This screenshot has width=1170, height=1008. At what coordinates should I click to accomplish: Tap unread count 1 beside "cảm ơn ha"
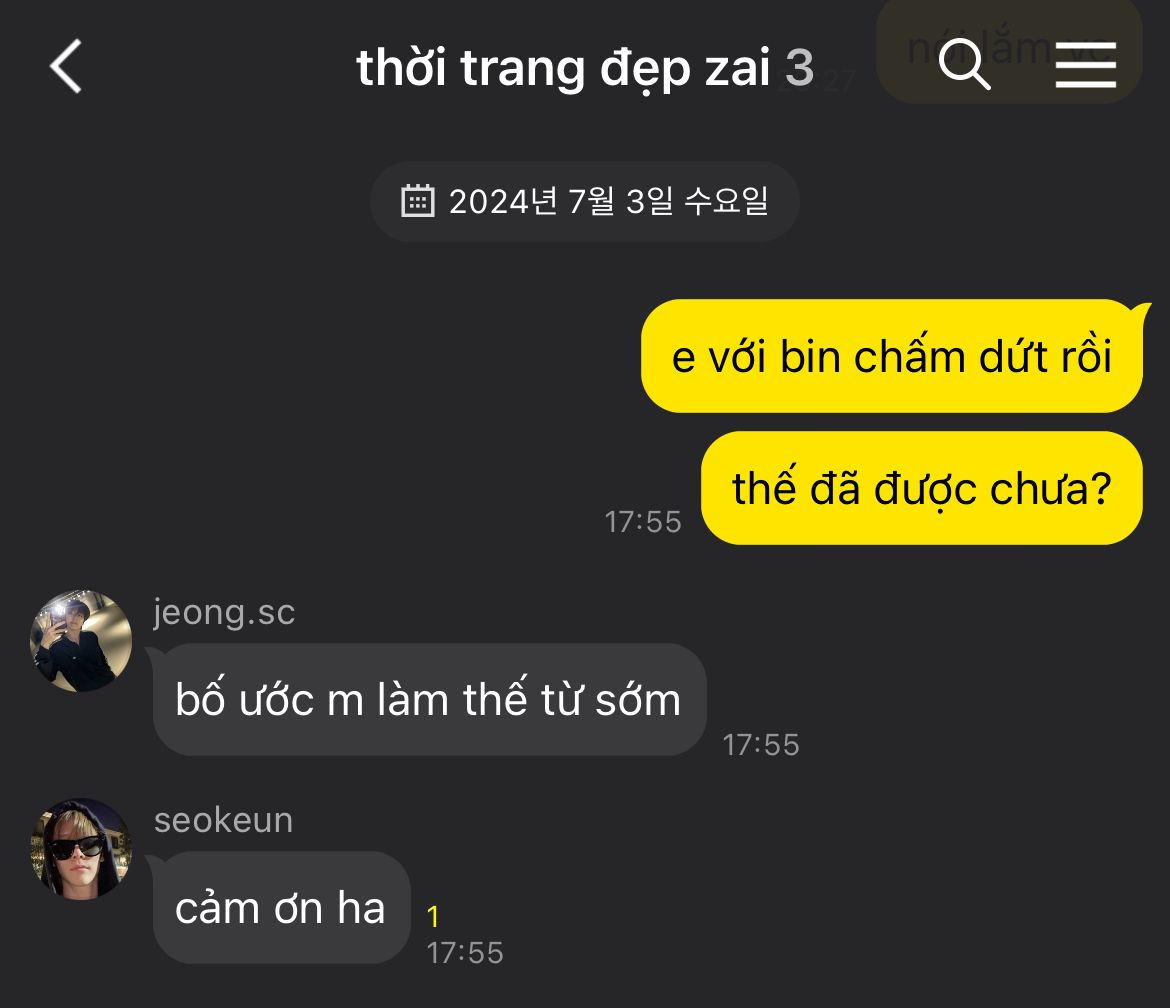click(x=433, y=916)
